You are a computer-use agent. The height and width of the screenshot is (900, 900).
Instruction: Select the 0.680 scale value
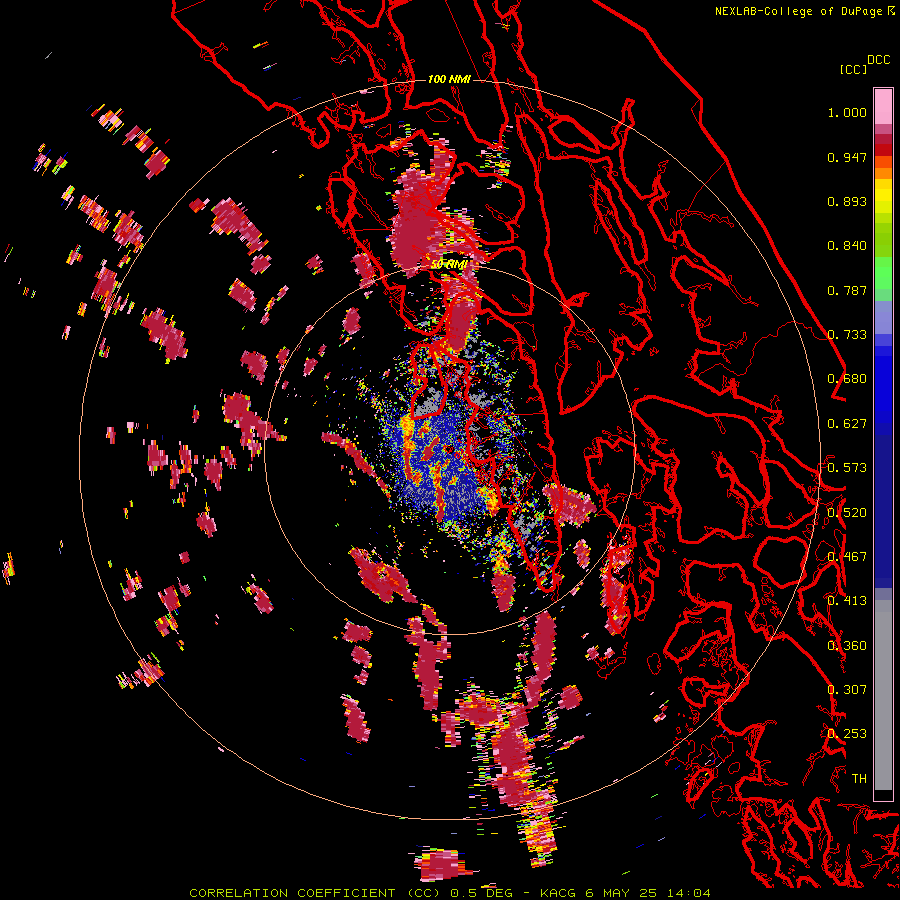click(x=847, y=379)
